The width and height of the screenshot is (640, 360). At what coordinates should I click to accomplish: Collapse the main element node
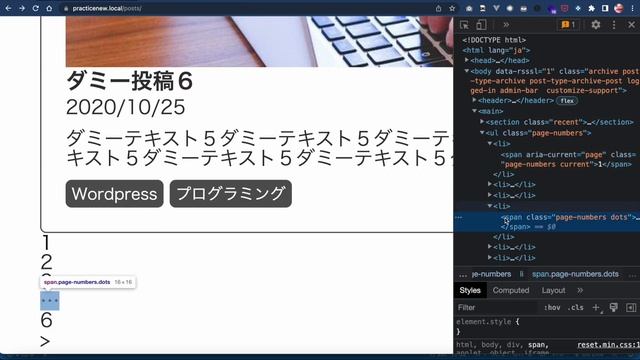[474, 111]
